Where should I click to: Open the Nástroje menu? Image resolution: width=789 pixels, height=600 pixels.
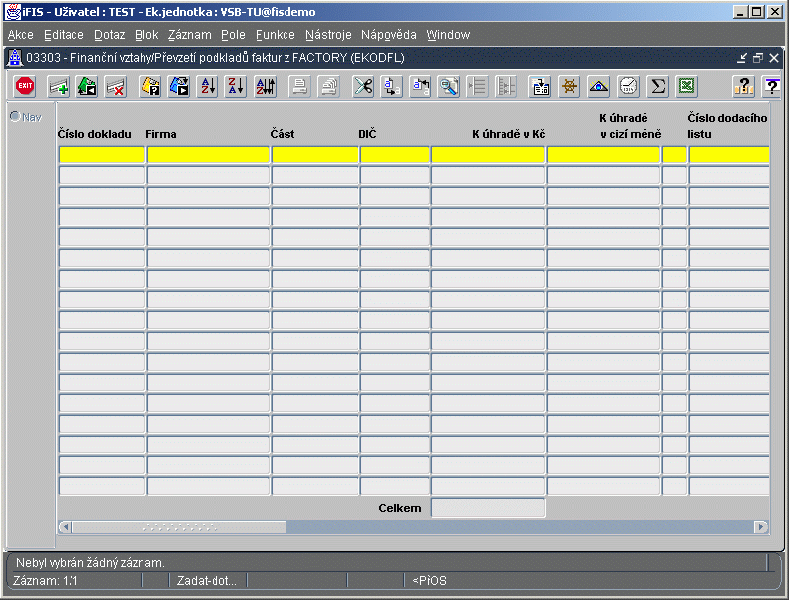(328, 35)
